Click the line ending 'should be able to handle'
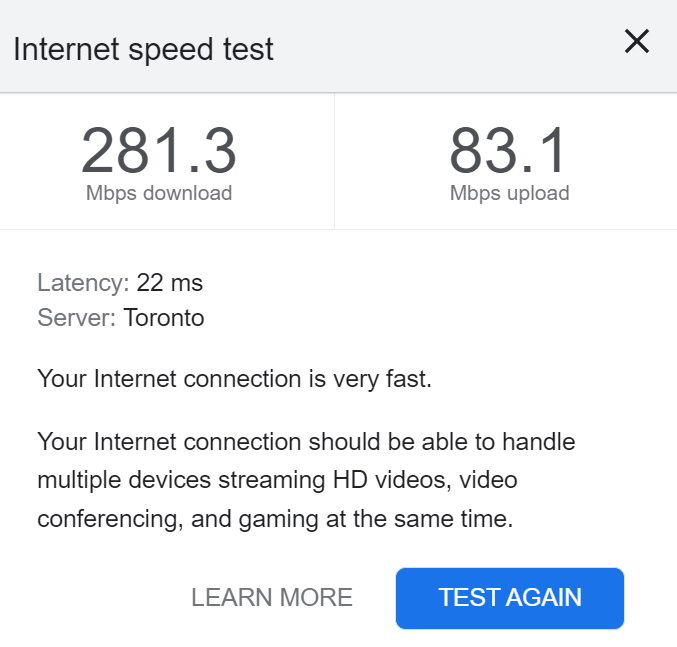Image resolution: width=677 pixels, height=647 pixels. [x=306, y=441]
